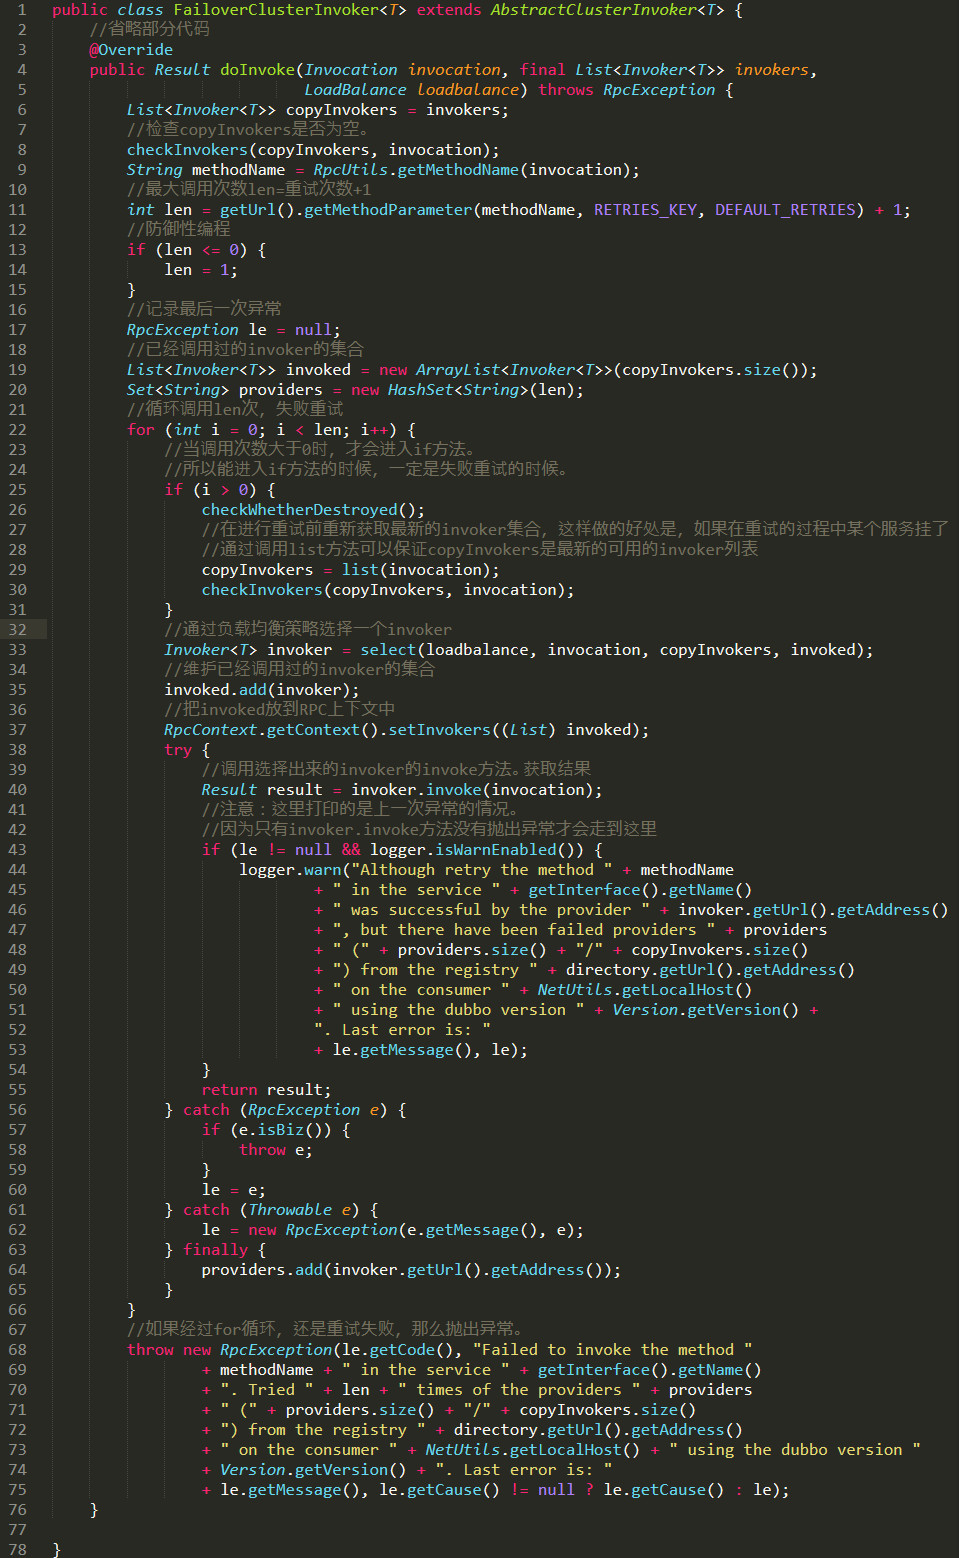Click the comment //把invoked放到RPC上下文中
Image resolution: width=959 pixels, height=1558 pixels.
click(280, 710)
